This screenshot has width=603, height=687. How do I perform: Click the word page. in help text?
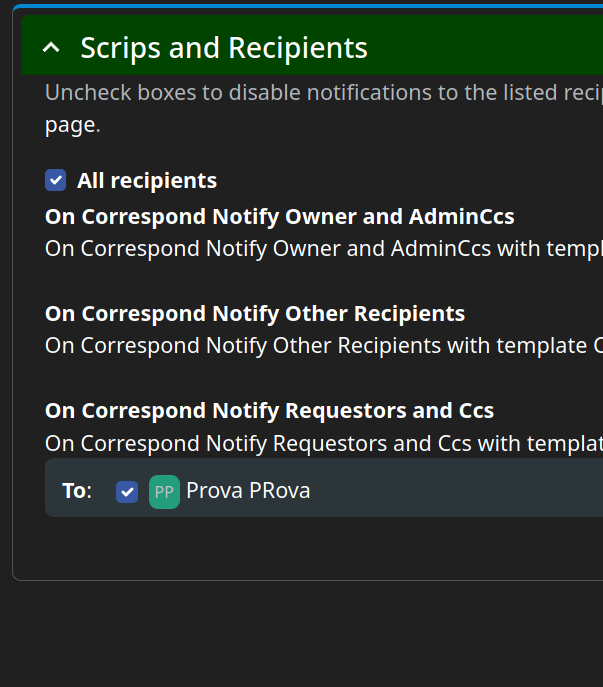tap(73, 126)
